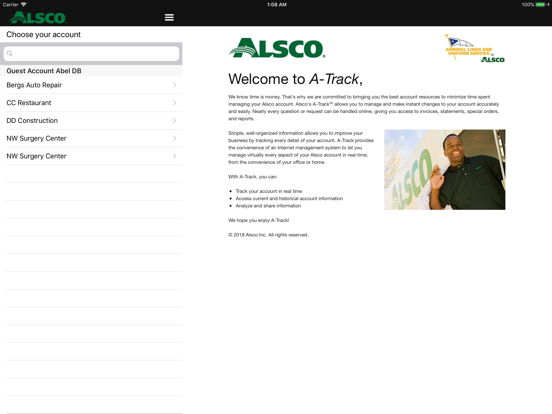Select Bergs Auto Repair account
The width and height of the screenshot is (552, 414).
[x=91, y=85]
